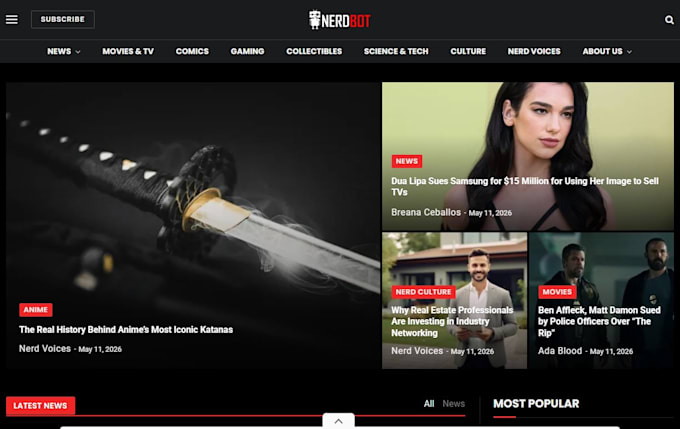Click the May 11, 2026 date under Ben Affleck story
680x429 pixels.
[611, 351]
